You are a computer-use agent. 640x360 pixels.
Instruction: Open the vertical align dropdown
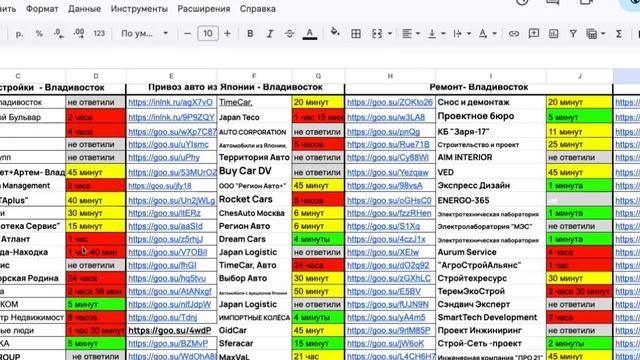coord(436,34)
